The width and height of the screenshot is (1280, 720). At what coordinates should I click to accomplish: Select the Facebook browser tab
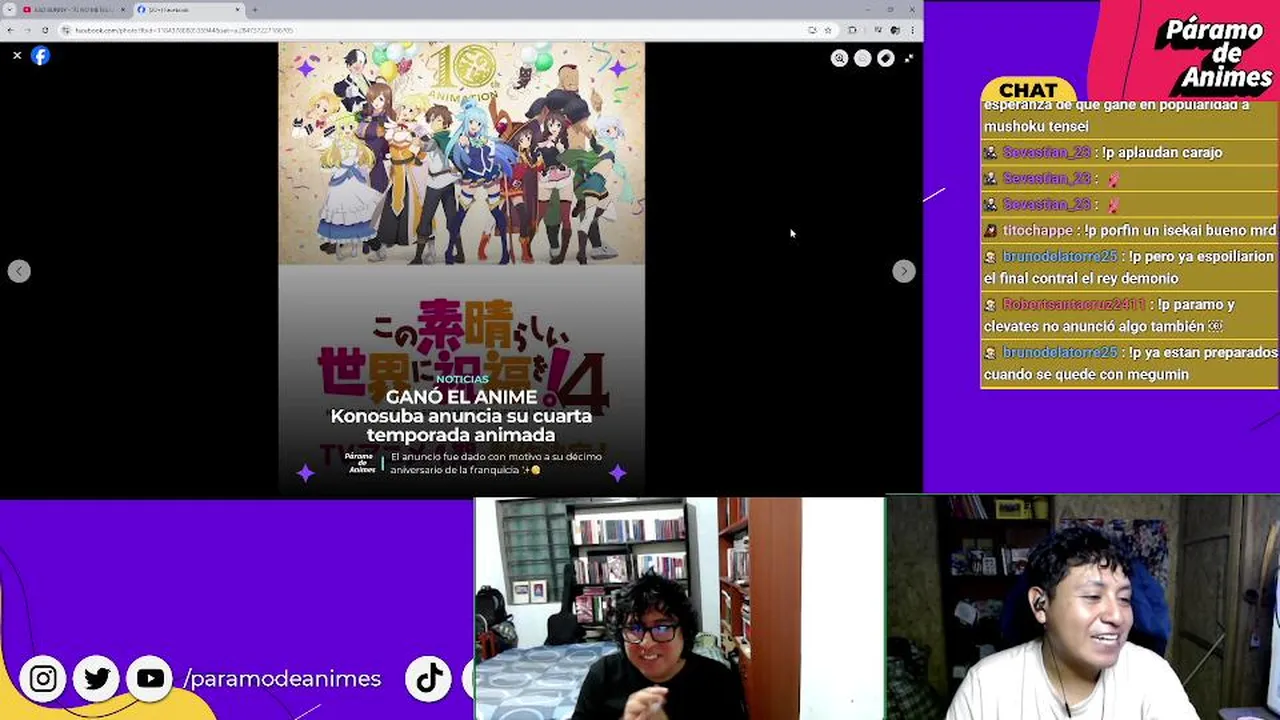click(x=190, y=10)
